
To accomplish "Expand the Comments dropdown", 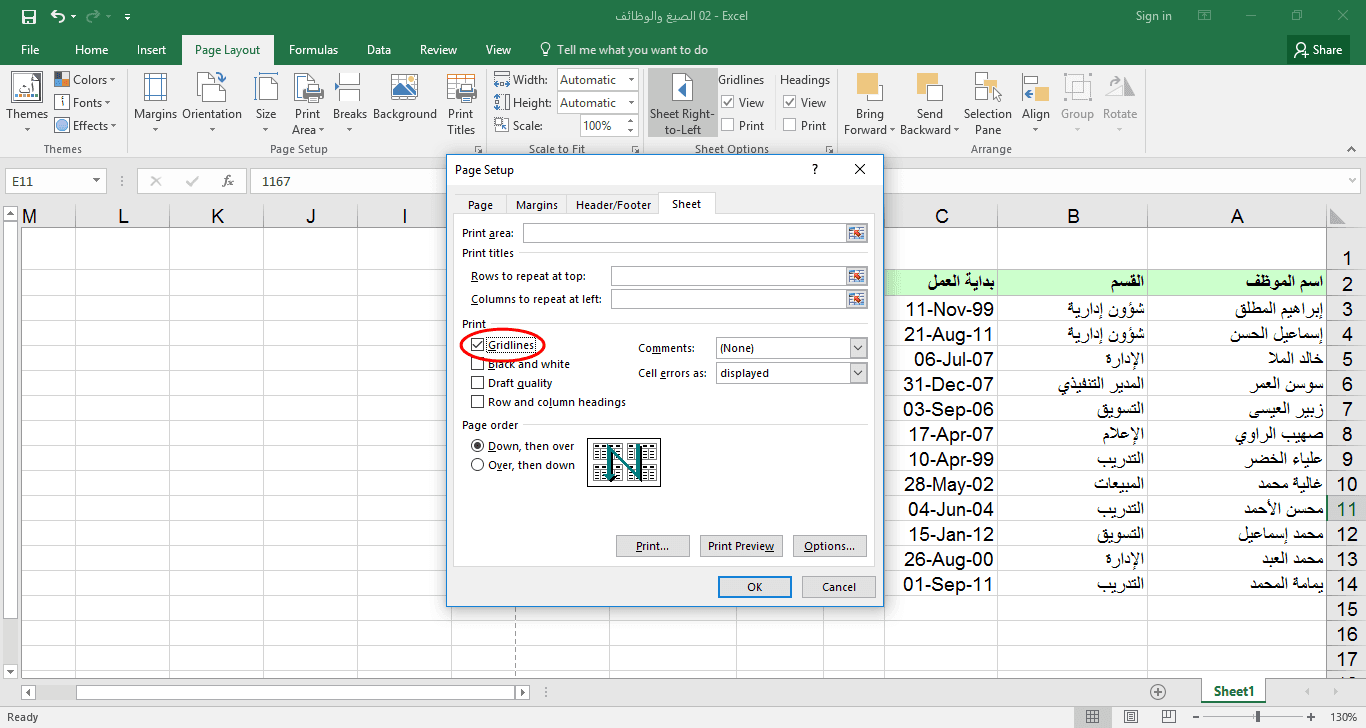I will tap(858, 348).
